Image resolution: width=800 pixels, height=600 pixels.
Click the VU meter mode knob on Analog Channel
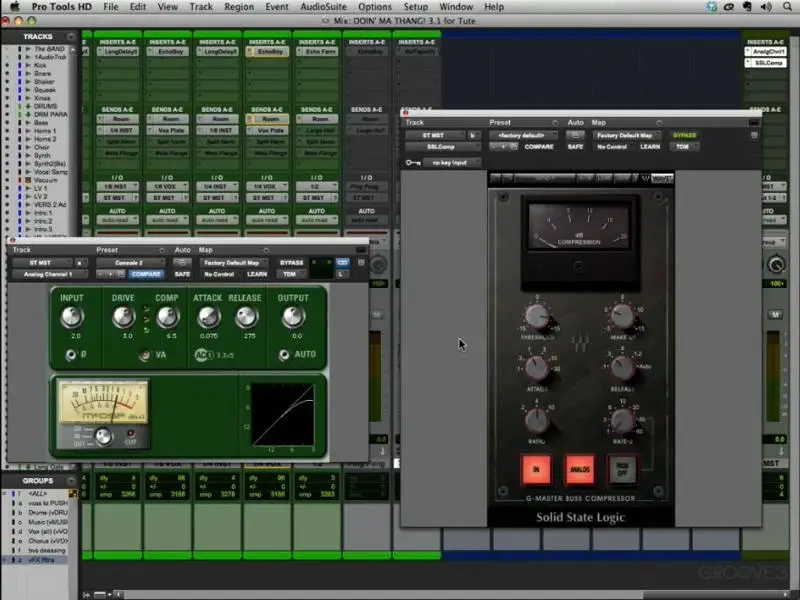[104, 437]
